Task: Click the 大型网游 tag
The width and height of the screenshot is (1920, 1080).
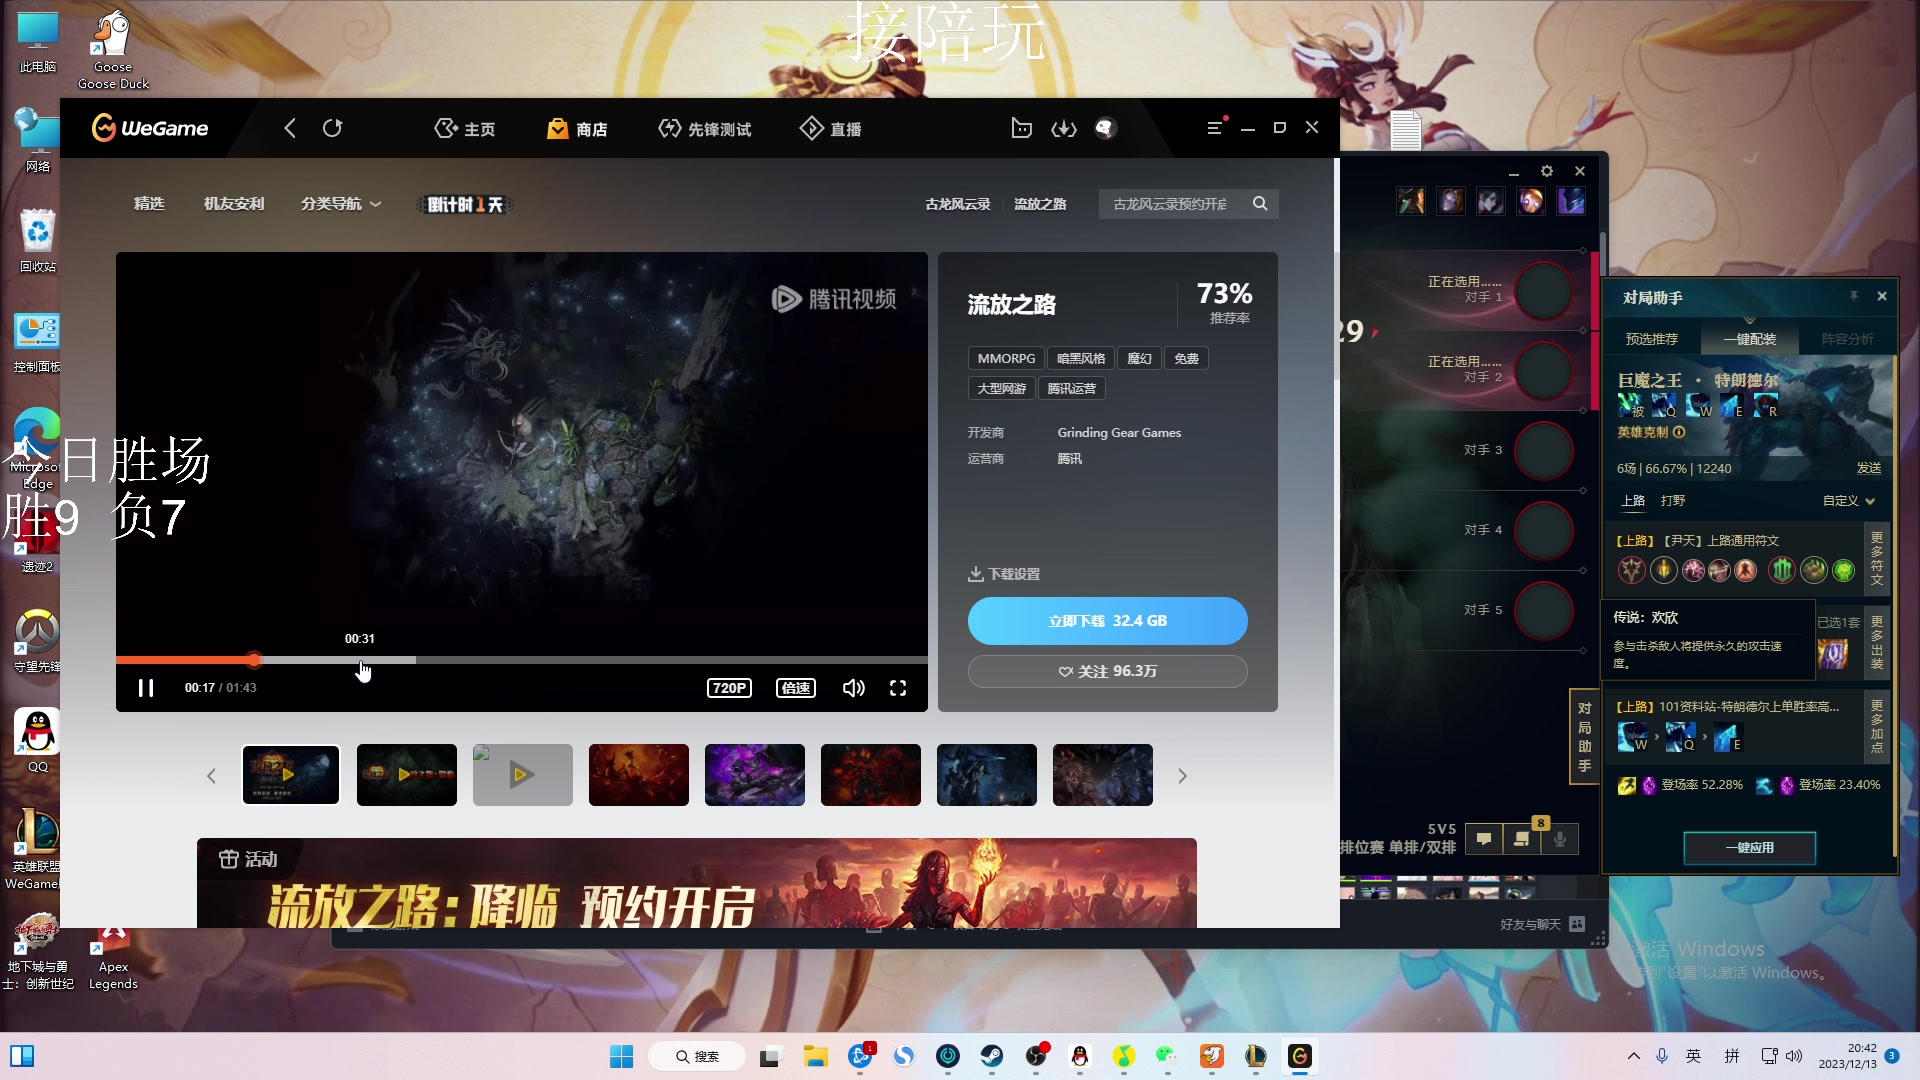Action: tap(1001, 389)
